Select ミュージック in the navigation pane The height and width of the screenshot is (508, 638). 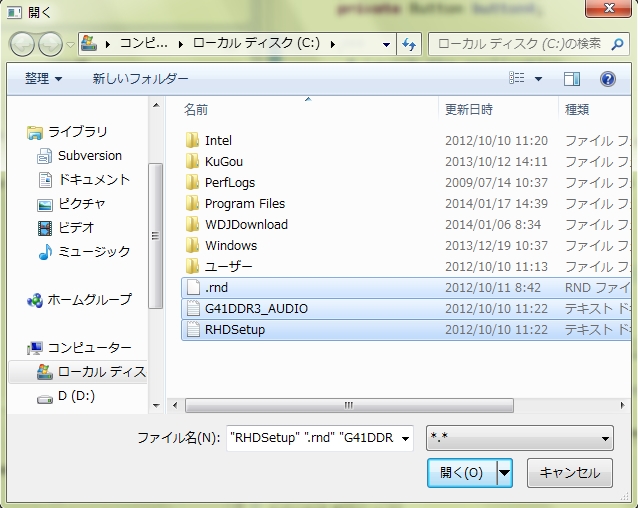pos(93,252)
